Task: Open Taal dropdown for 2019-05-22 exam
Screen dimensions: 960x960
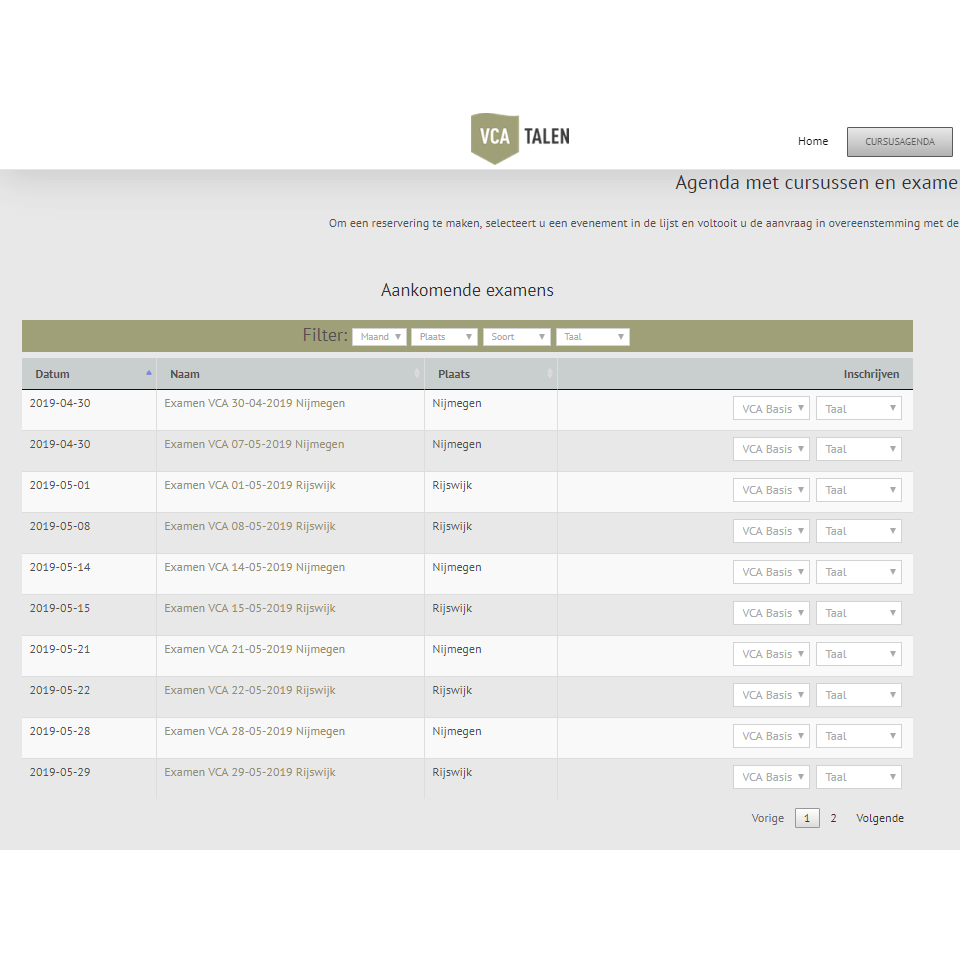Action: 858,695
